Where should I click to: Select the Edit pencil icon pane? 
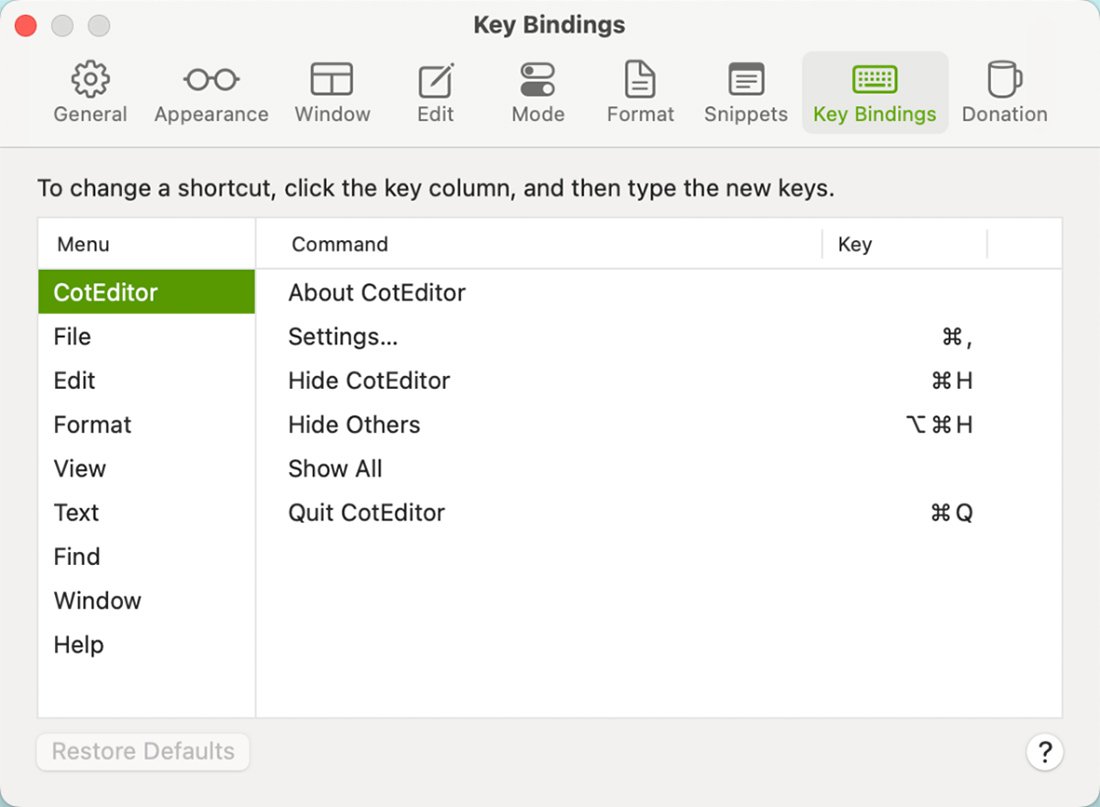pyautogui.click(x=435, y=80)
